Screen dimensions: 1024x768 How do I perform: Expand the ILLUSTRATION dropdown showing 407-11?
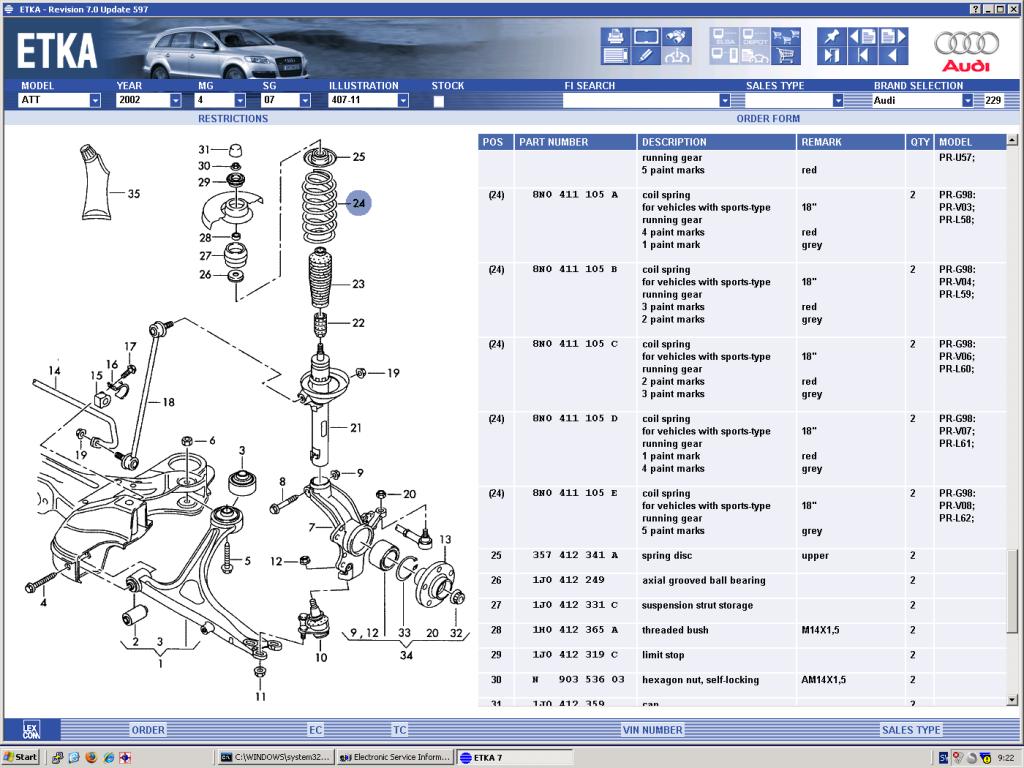click(x=403, y=100)
